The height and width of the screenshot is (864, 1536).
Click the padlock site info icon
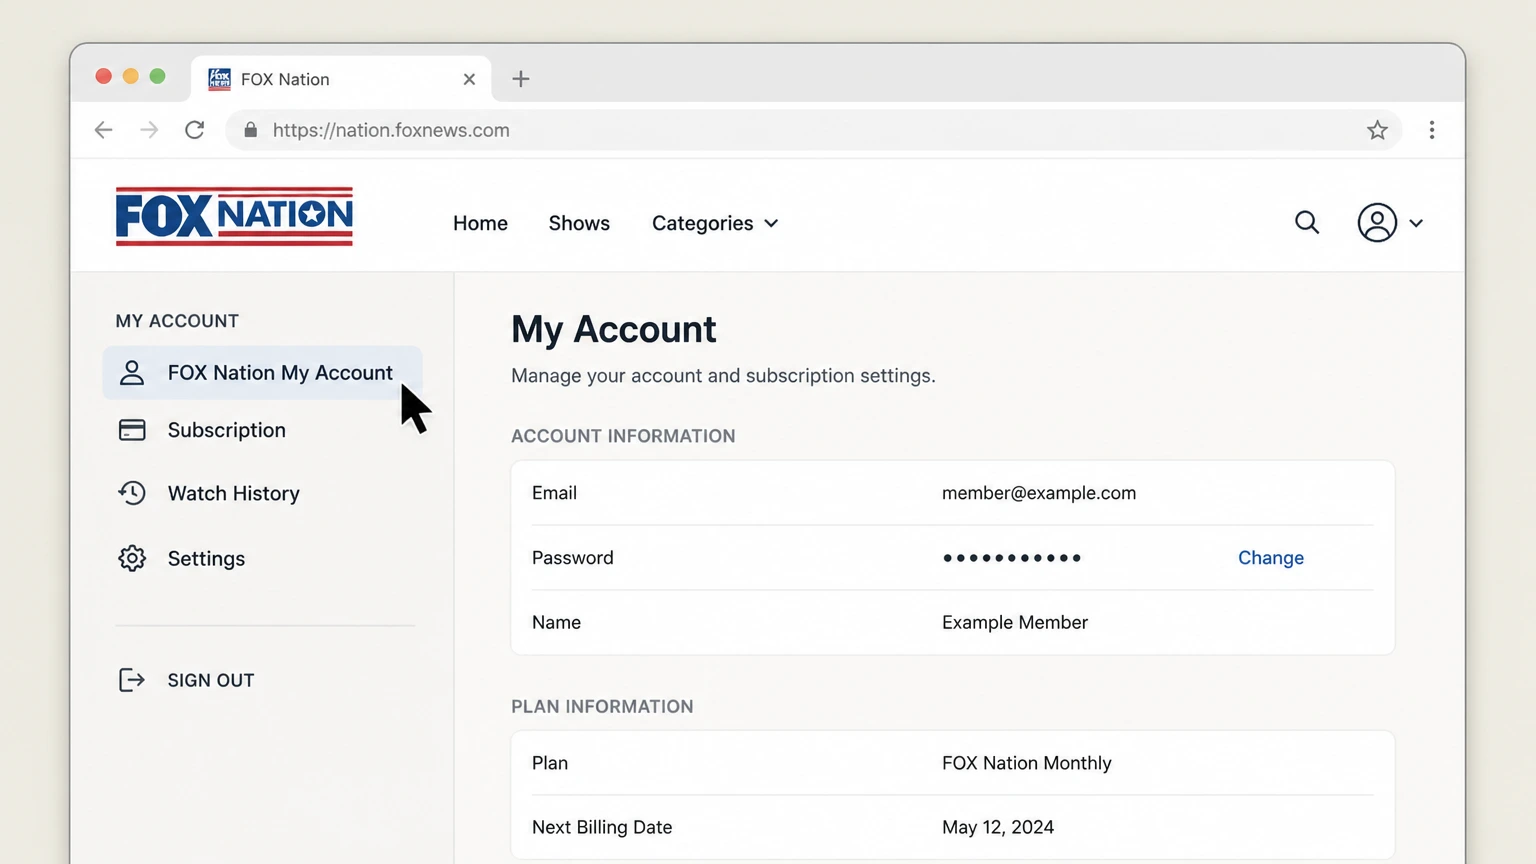tap(250, 130)
